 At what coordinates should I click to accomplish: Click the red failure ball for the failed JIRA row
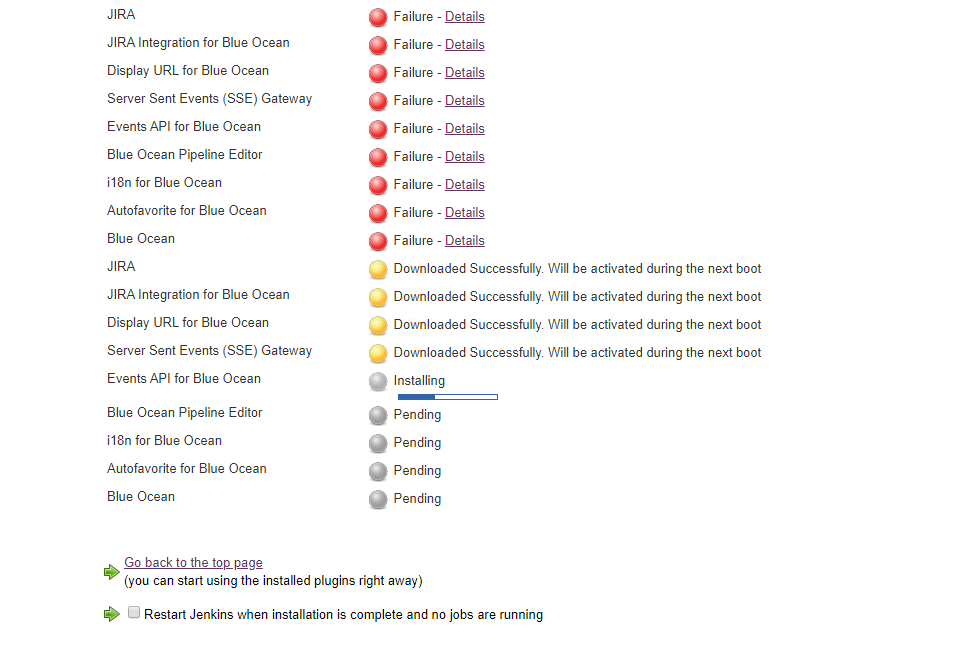[378, 17]
